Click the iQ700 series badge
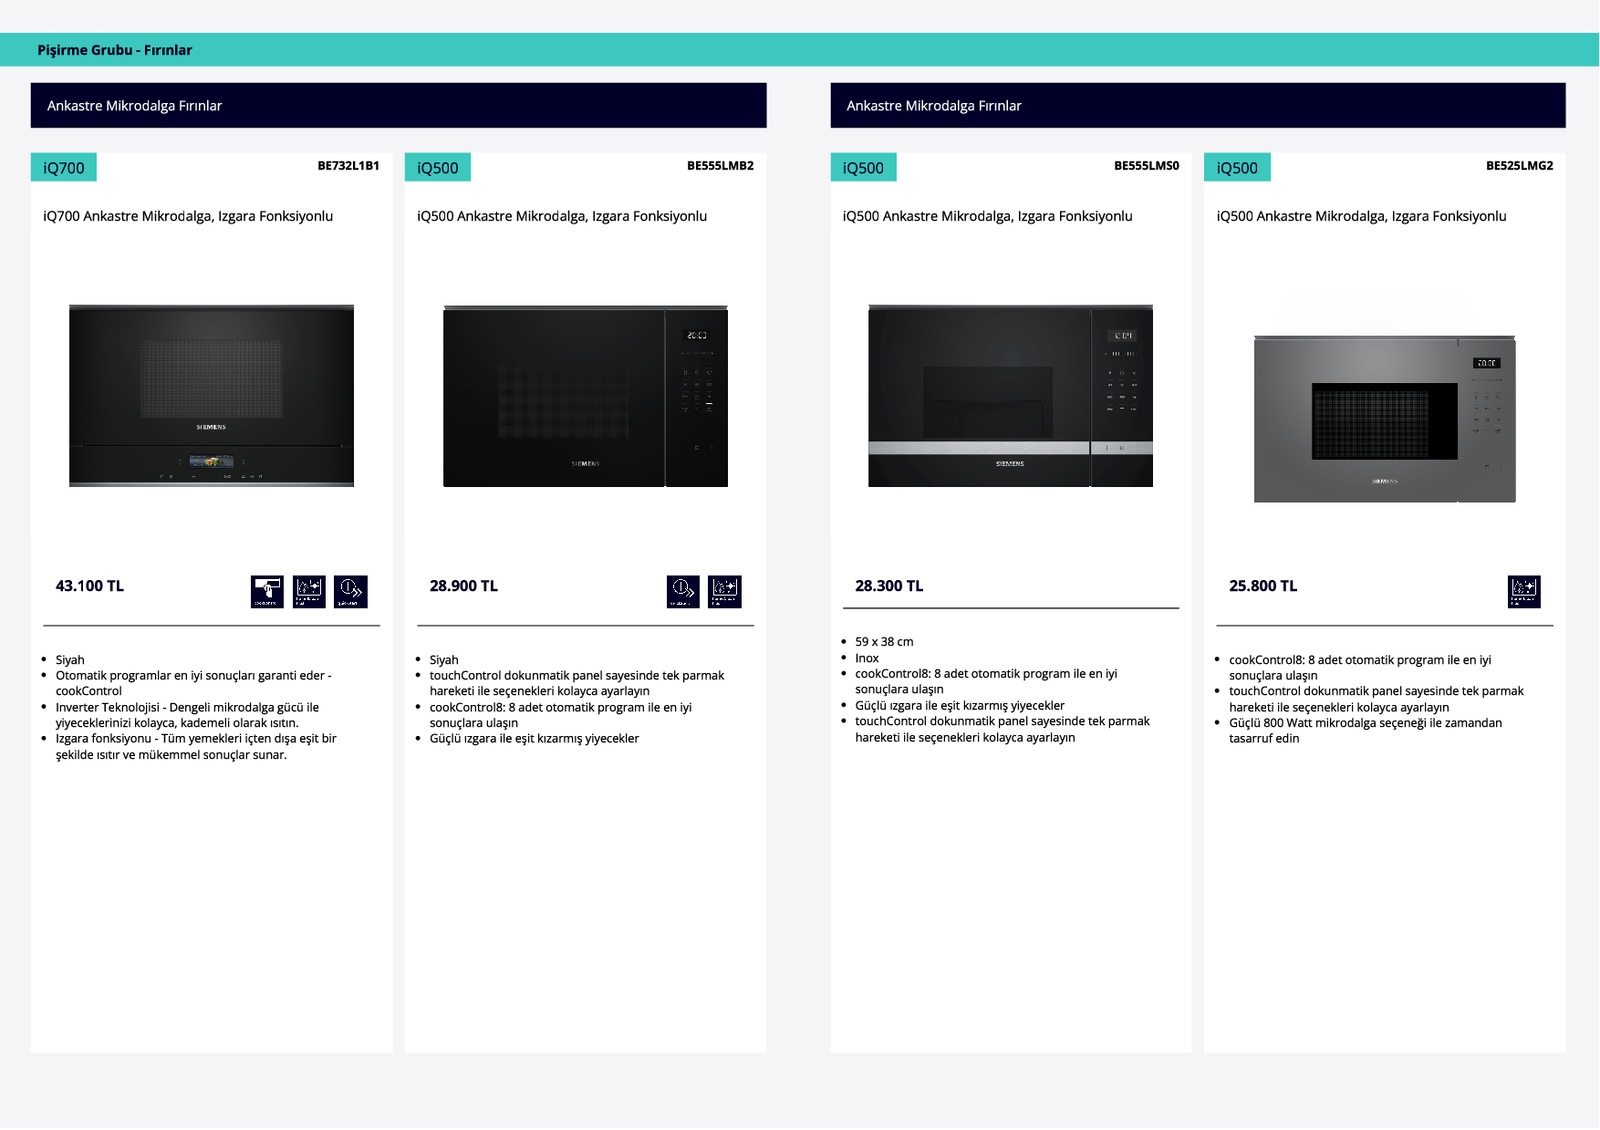Viewport: 1600px width, 1130px height. point(64,167)
